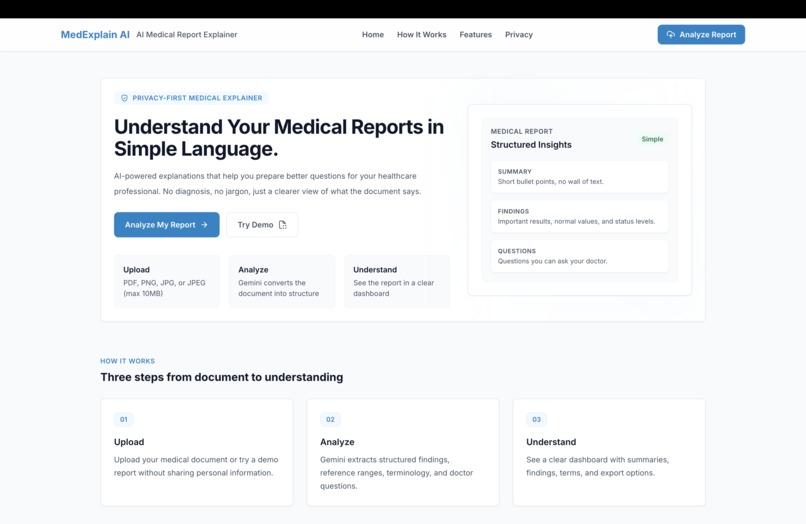
Task: Click 'See a clear dashboard with summaries' description
Action: [x=597, y=466]
